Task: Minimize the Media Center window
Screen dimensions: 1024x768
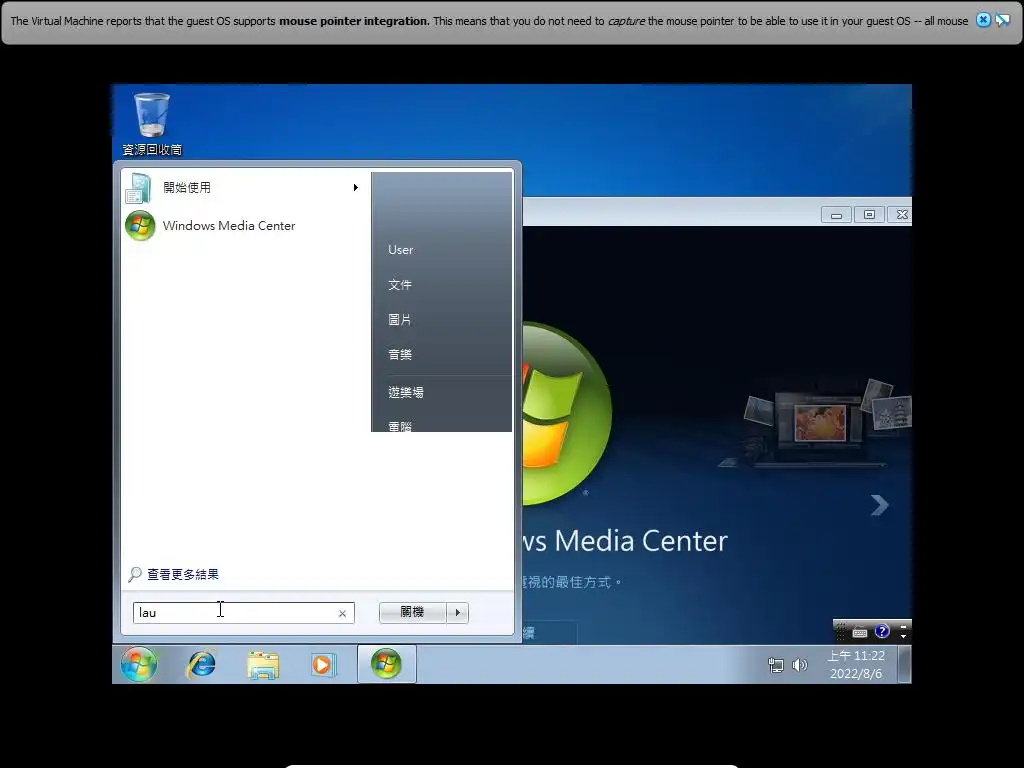Action: pyautogui.click(x=837, y=215)
